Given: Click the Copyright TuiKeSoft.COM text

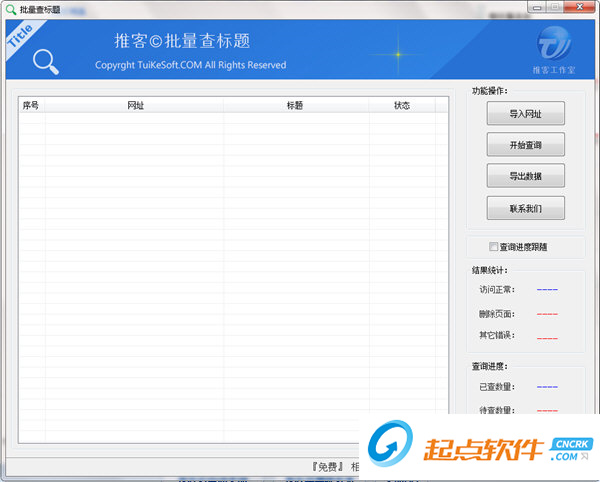Looking at the screenshot, I should tap(191, 65).
